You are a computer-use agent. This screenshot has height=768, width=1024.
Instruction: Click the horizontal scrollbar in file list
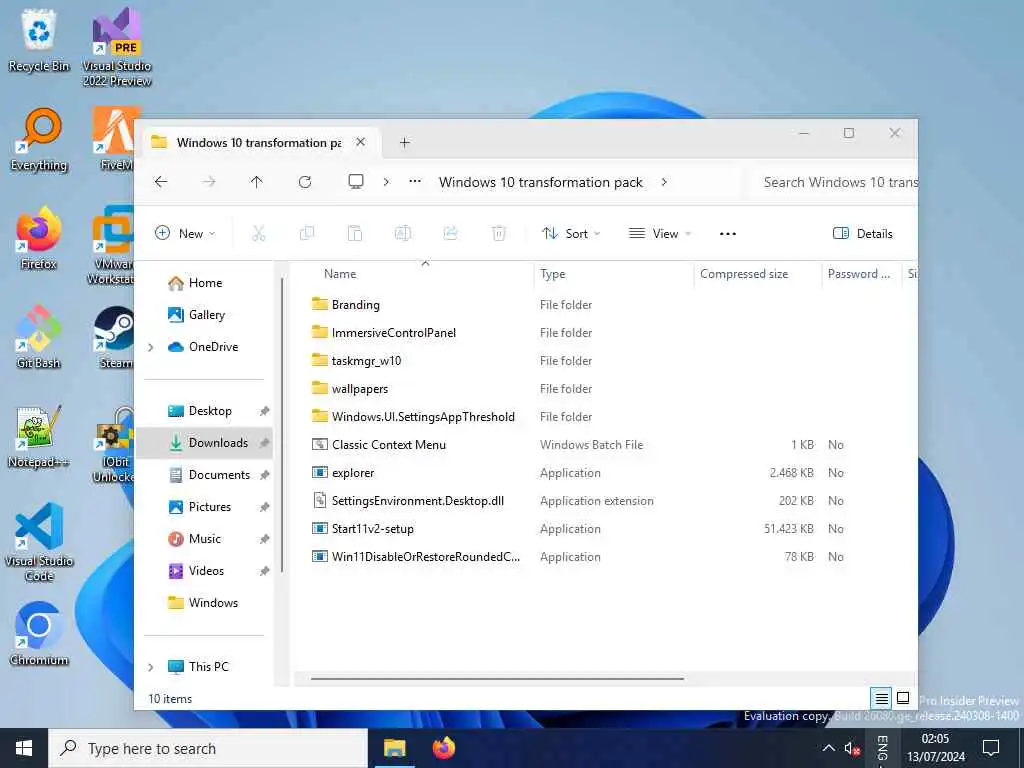[498, 679]
